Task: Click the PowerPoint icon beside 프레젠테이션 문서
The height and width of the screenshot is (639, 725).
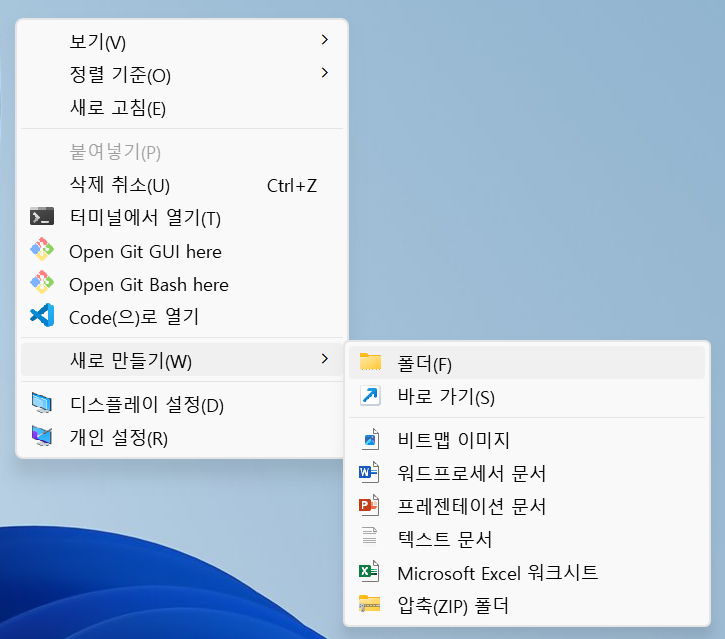Action: (x=370, y=506)
